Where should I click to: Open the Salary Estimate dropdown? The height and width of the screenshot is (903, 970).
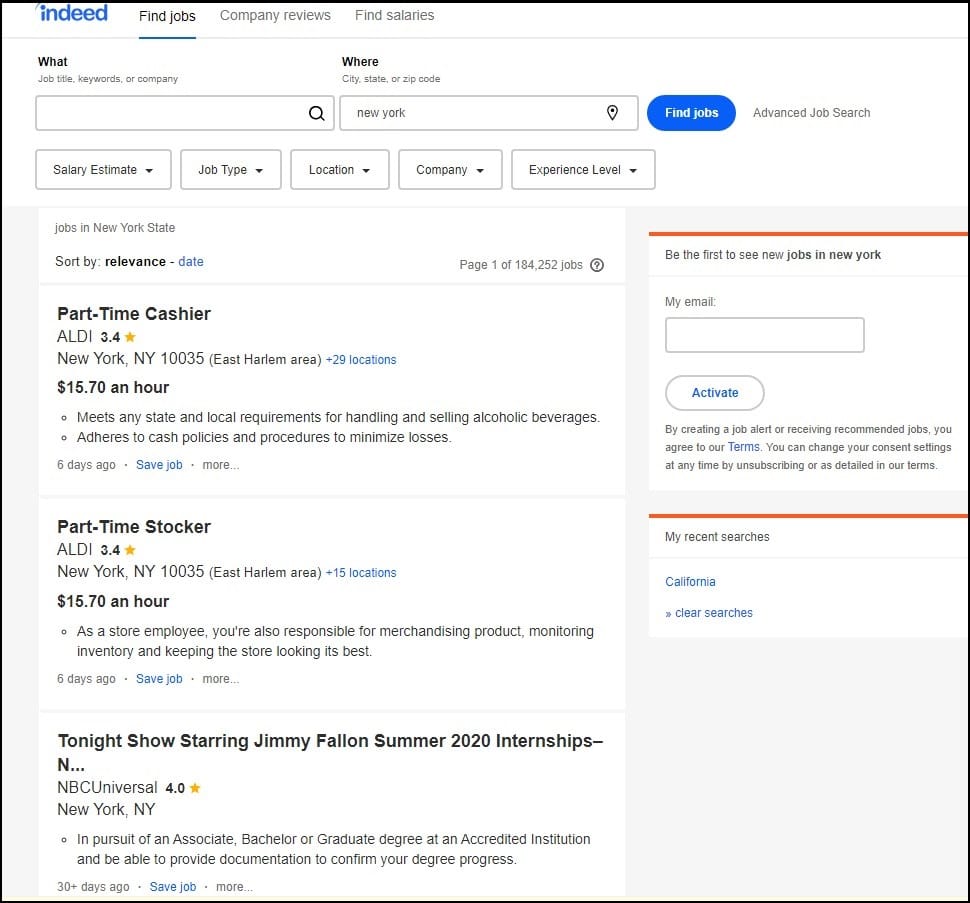point(103,169)
